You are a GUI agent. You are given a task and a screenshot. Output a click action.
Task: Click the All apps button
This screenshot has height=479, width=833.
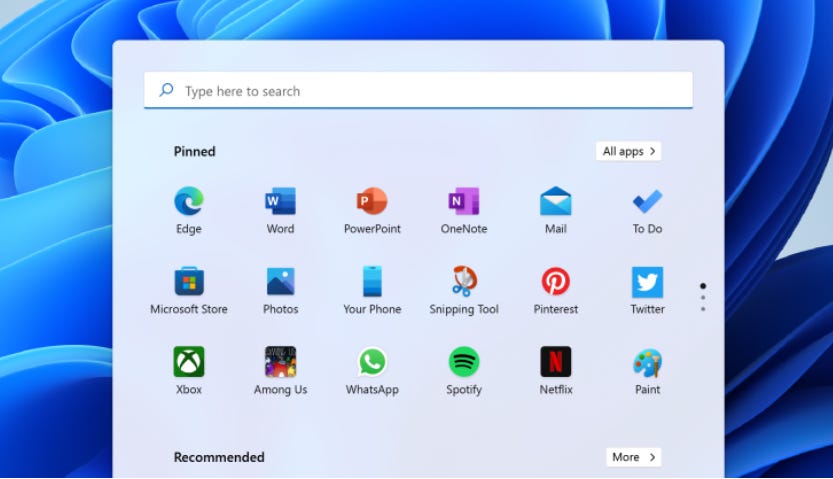click(x=628, y=151)
